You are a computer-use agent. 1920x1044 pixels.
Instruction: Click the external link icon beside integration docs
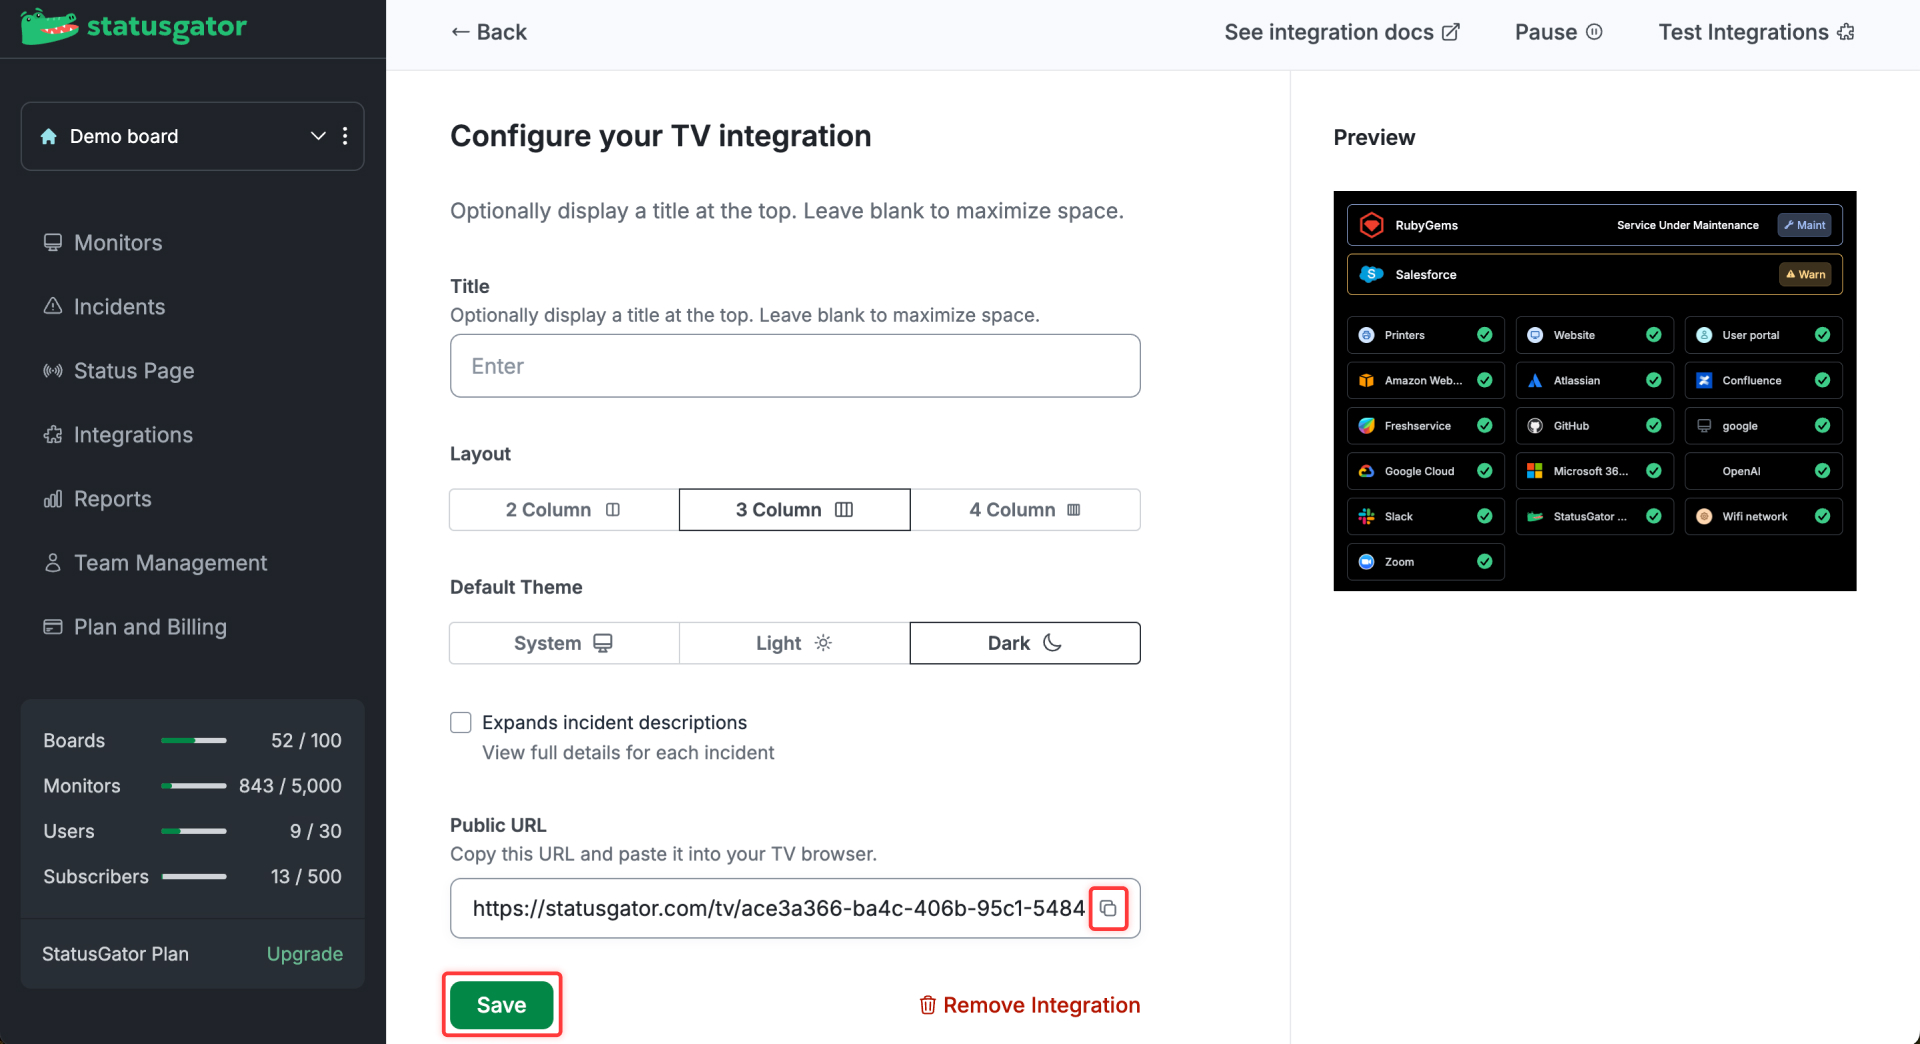(x=1451, y=32)
